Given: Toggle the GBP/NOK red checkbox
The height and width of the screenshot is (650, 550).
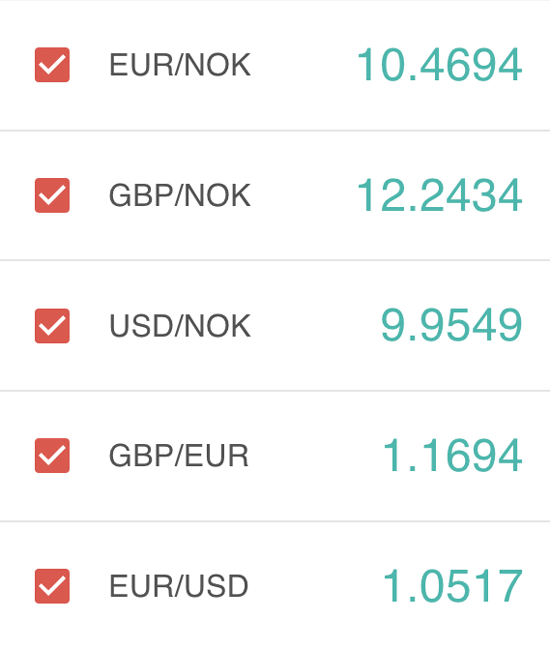Looking at the screenshot, I should [x=52, y=195].
